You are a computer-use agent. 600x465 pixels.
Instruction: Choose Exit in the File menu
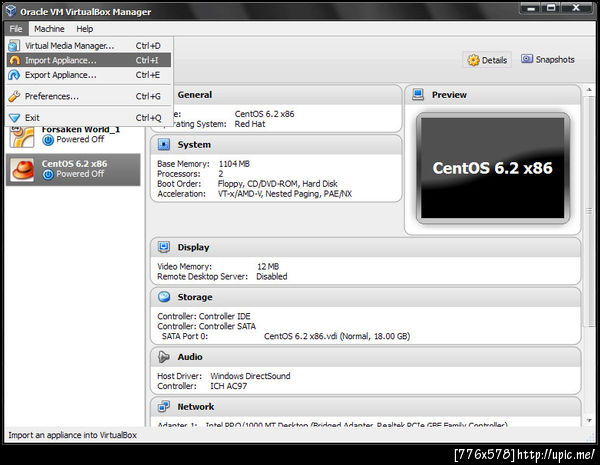click(89, 117)
